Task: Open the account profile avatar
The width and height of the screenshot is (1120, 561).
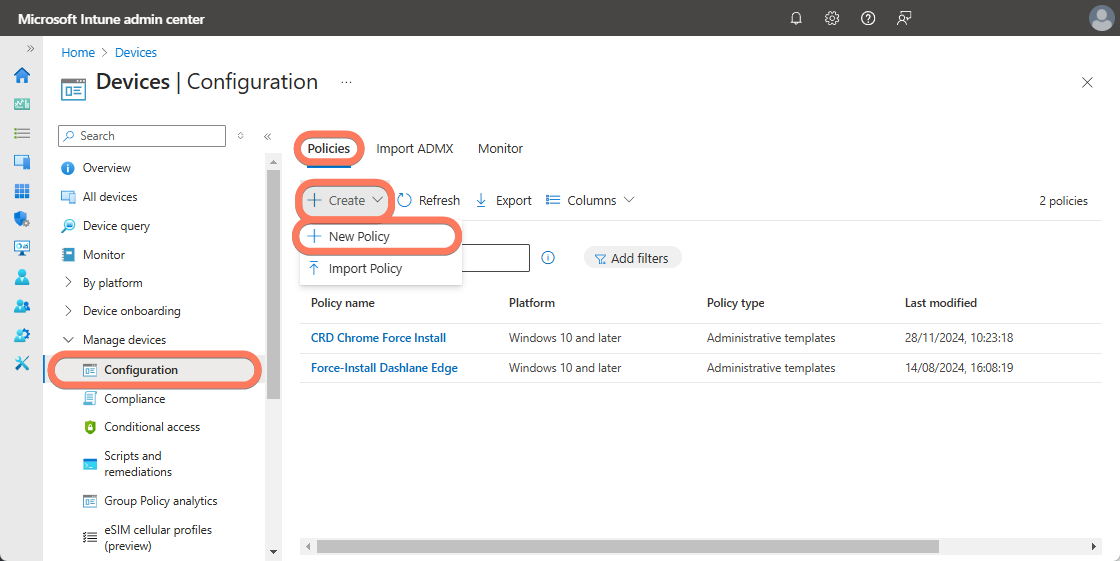Action: click(1100, 18)
